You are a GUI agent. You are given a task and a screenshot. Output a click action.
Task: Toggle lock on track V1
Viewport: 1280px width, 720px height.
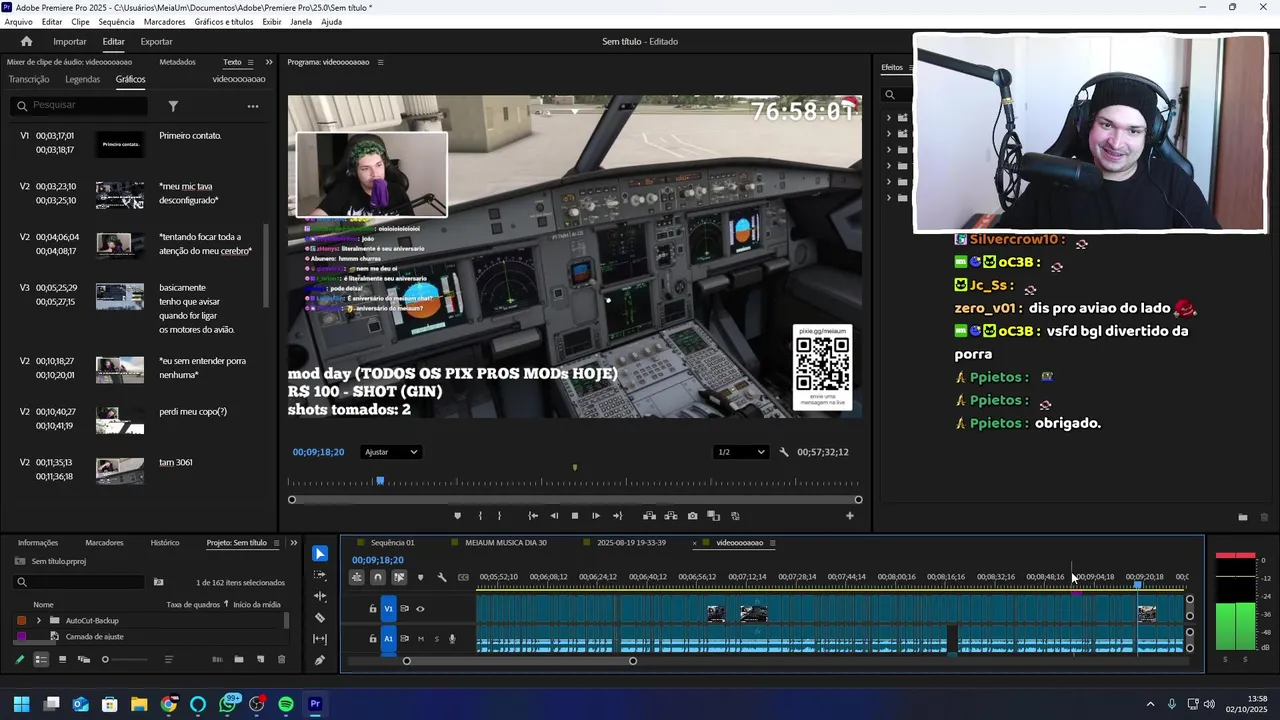click(373, 609)
